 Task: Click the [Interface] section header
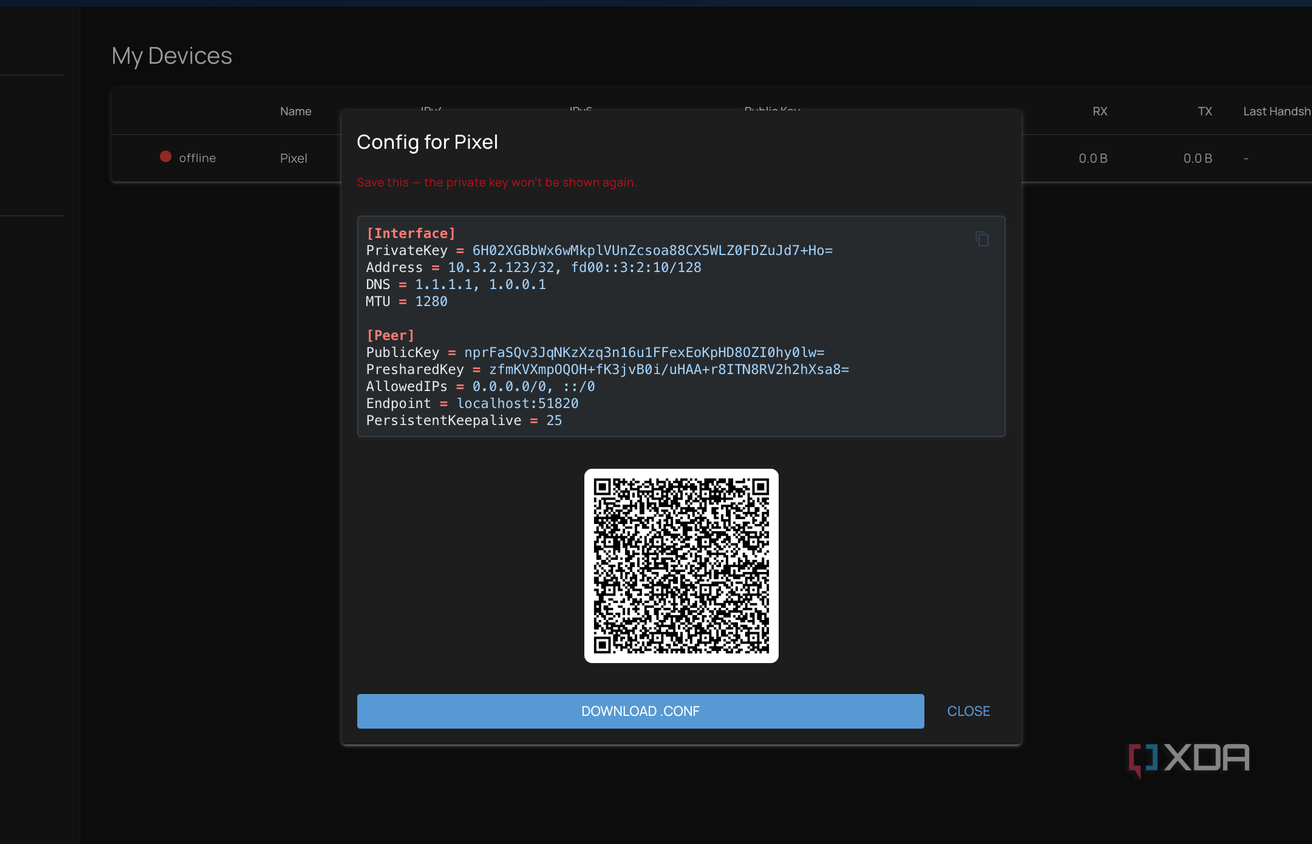click(411, 233)
